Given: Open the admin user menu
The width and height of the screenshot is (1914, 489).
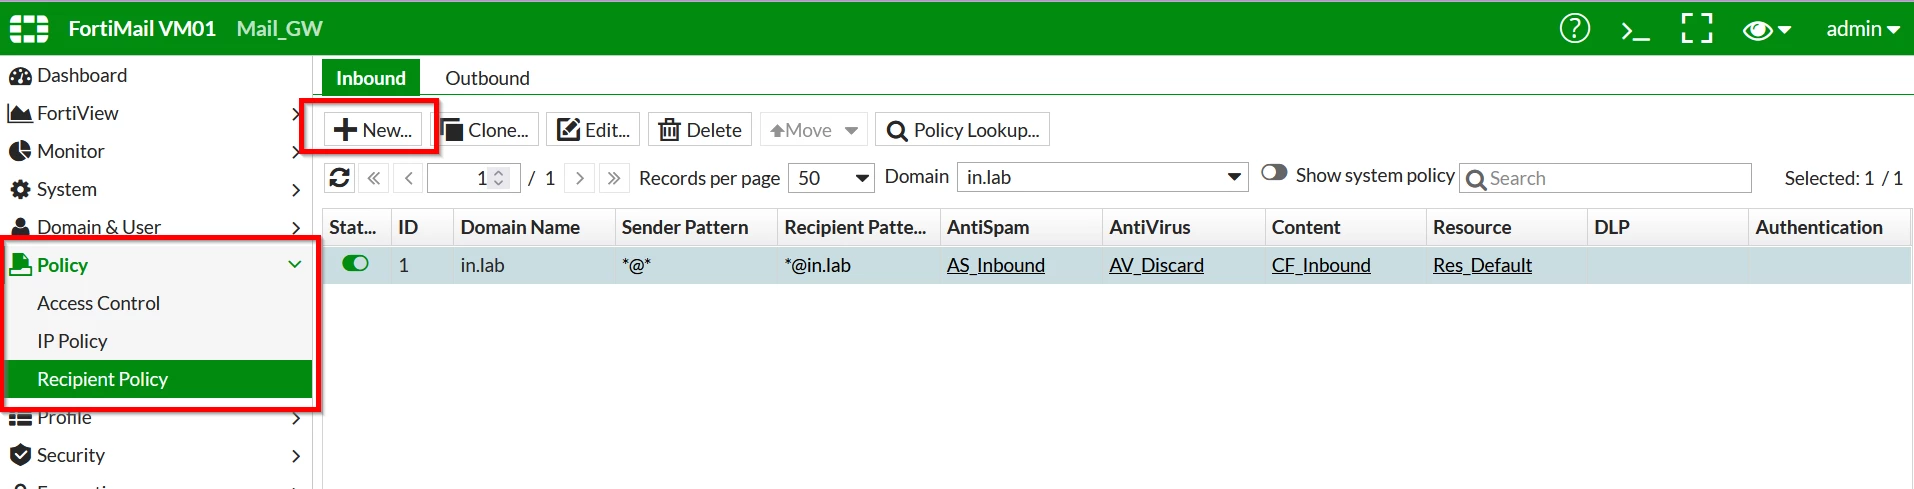Looking at the screenshot, I should tap(1862, 29).
